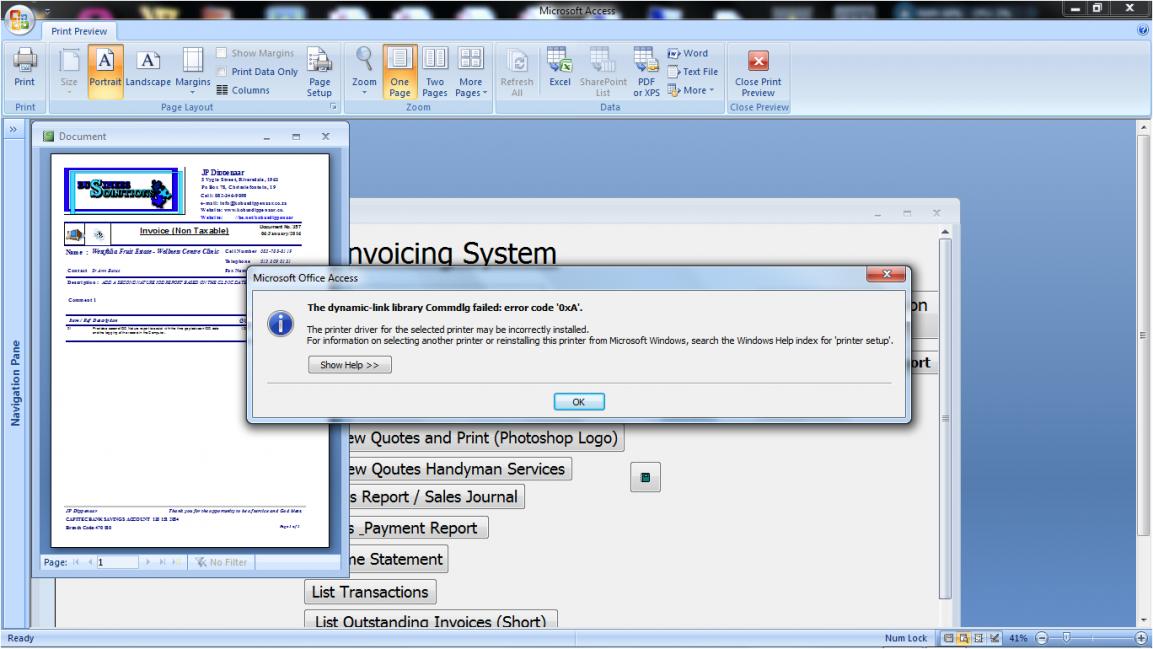Click OK in the error dialog
The image size is (1153, 649).
pos(579,402)
